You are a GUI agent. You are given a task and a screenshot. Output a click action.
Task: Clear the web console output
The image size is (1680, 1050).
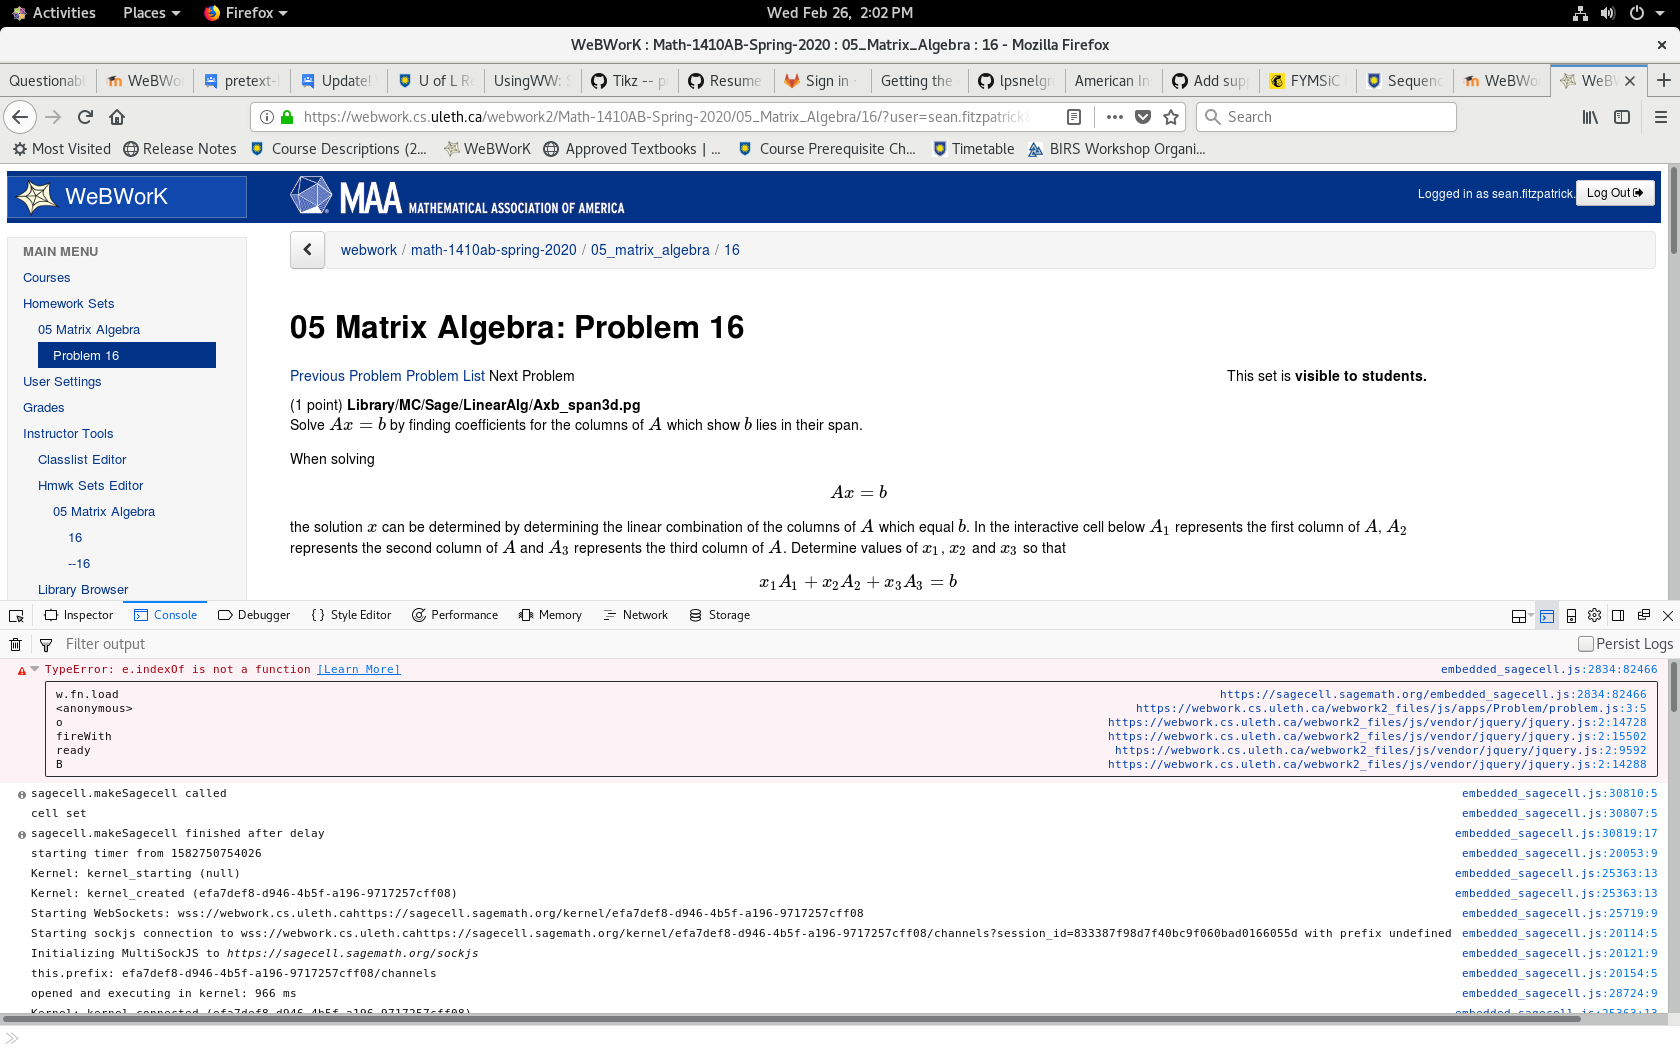pyautogui.click(x=16, y=644)
